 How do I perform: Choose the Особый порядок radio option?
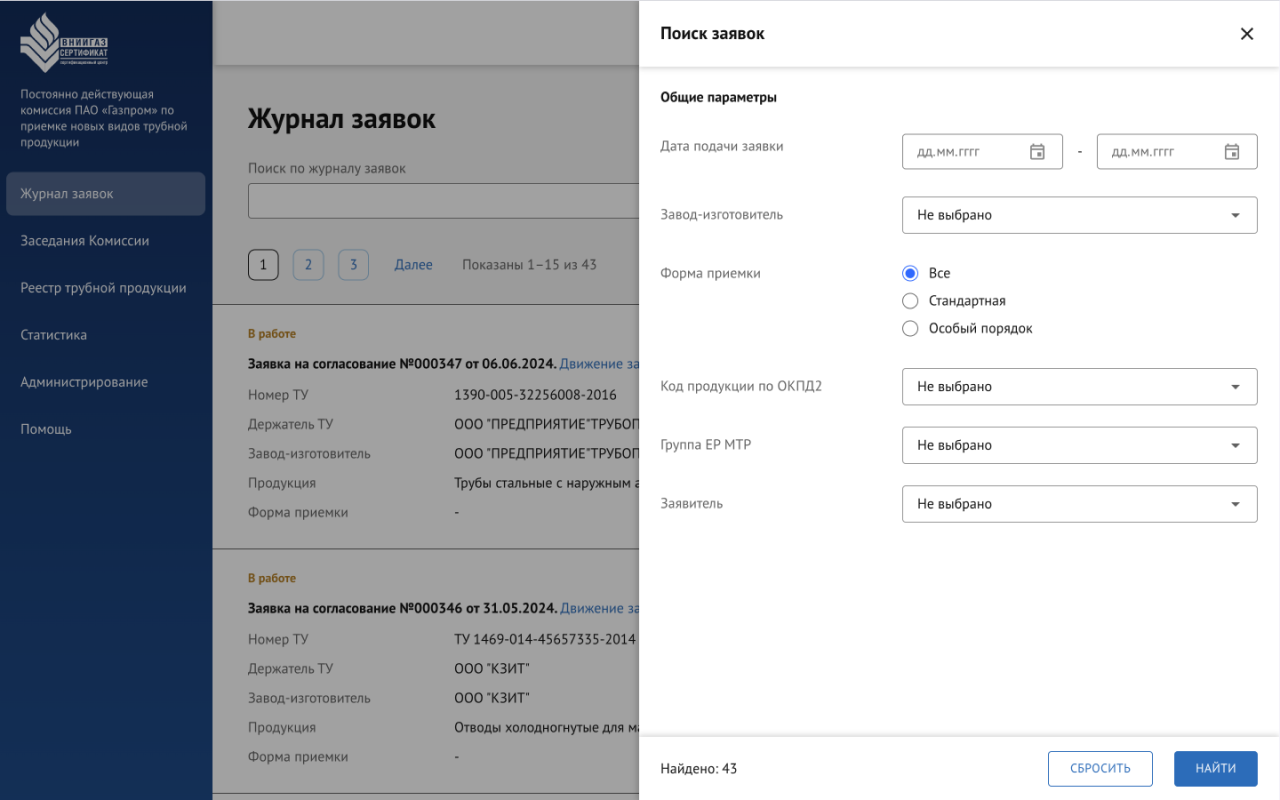910,329
